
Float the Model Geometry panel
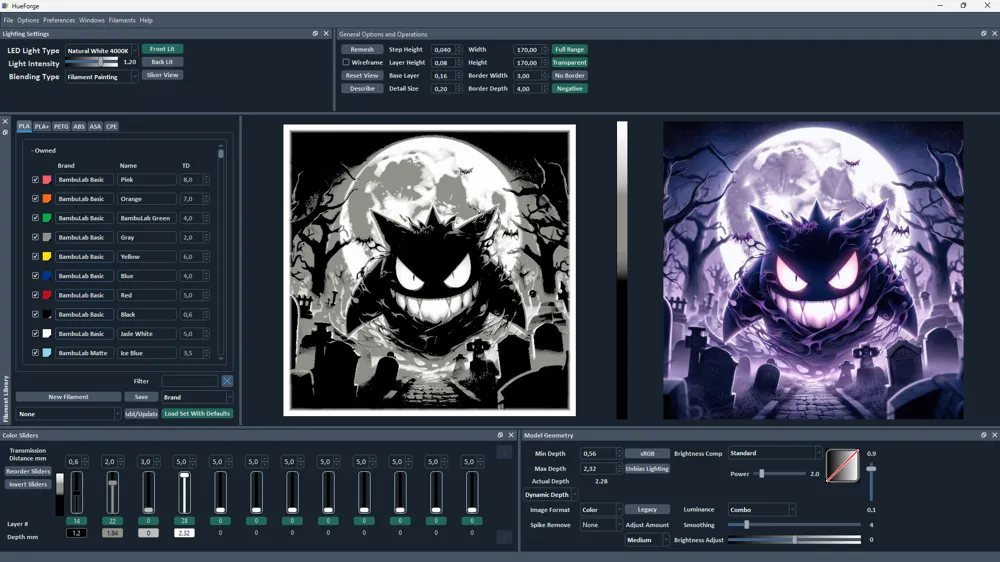pos(983,435)
